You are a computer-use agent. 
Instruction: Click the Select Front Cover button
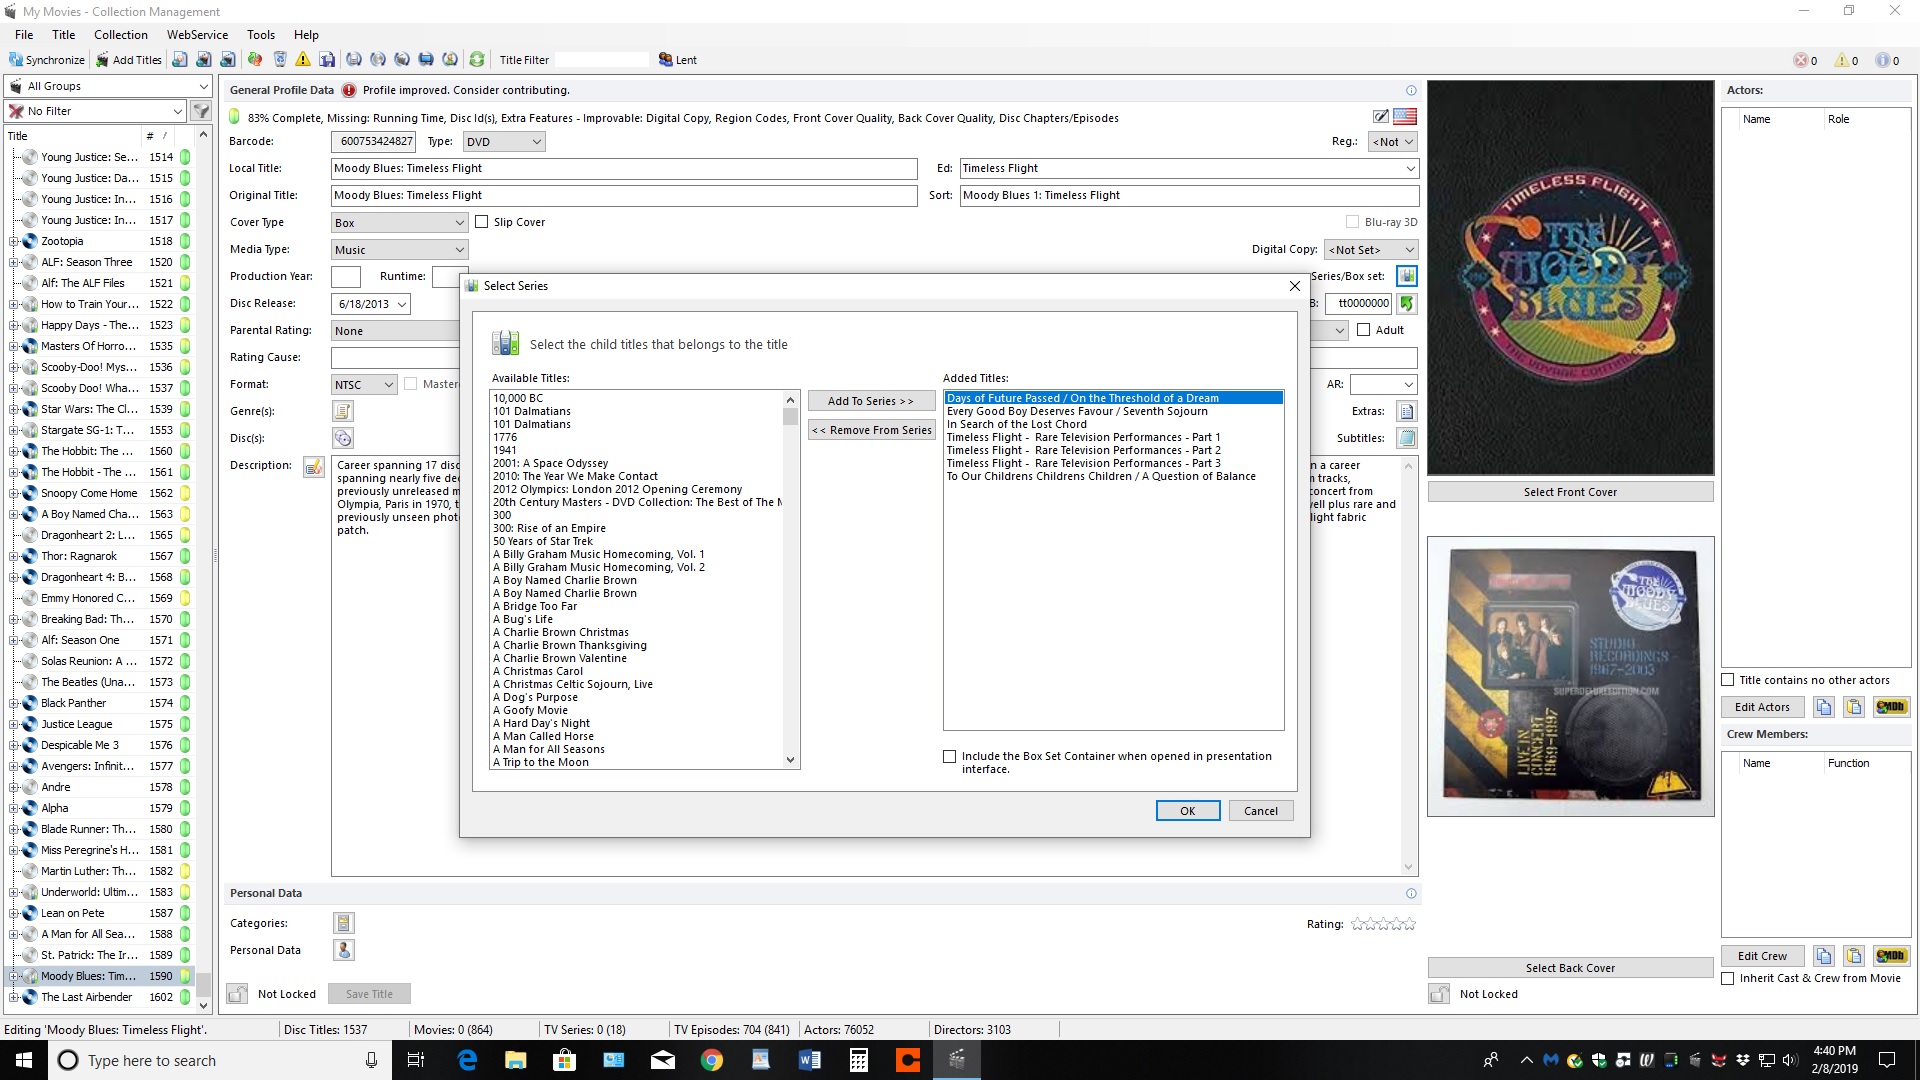pos(1570,492)
